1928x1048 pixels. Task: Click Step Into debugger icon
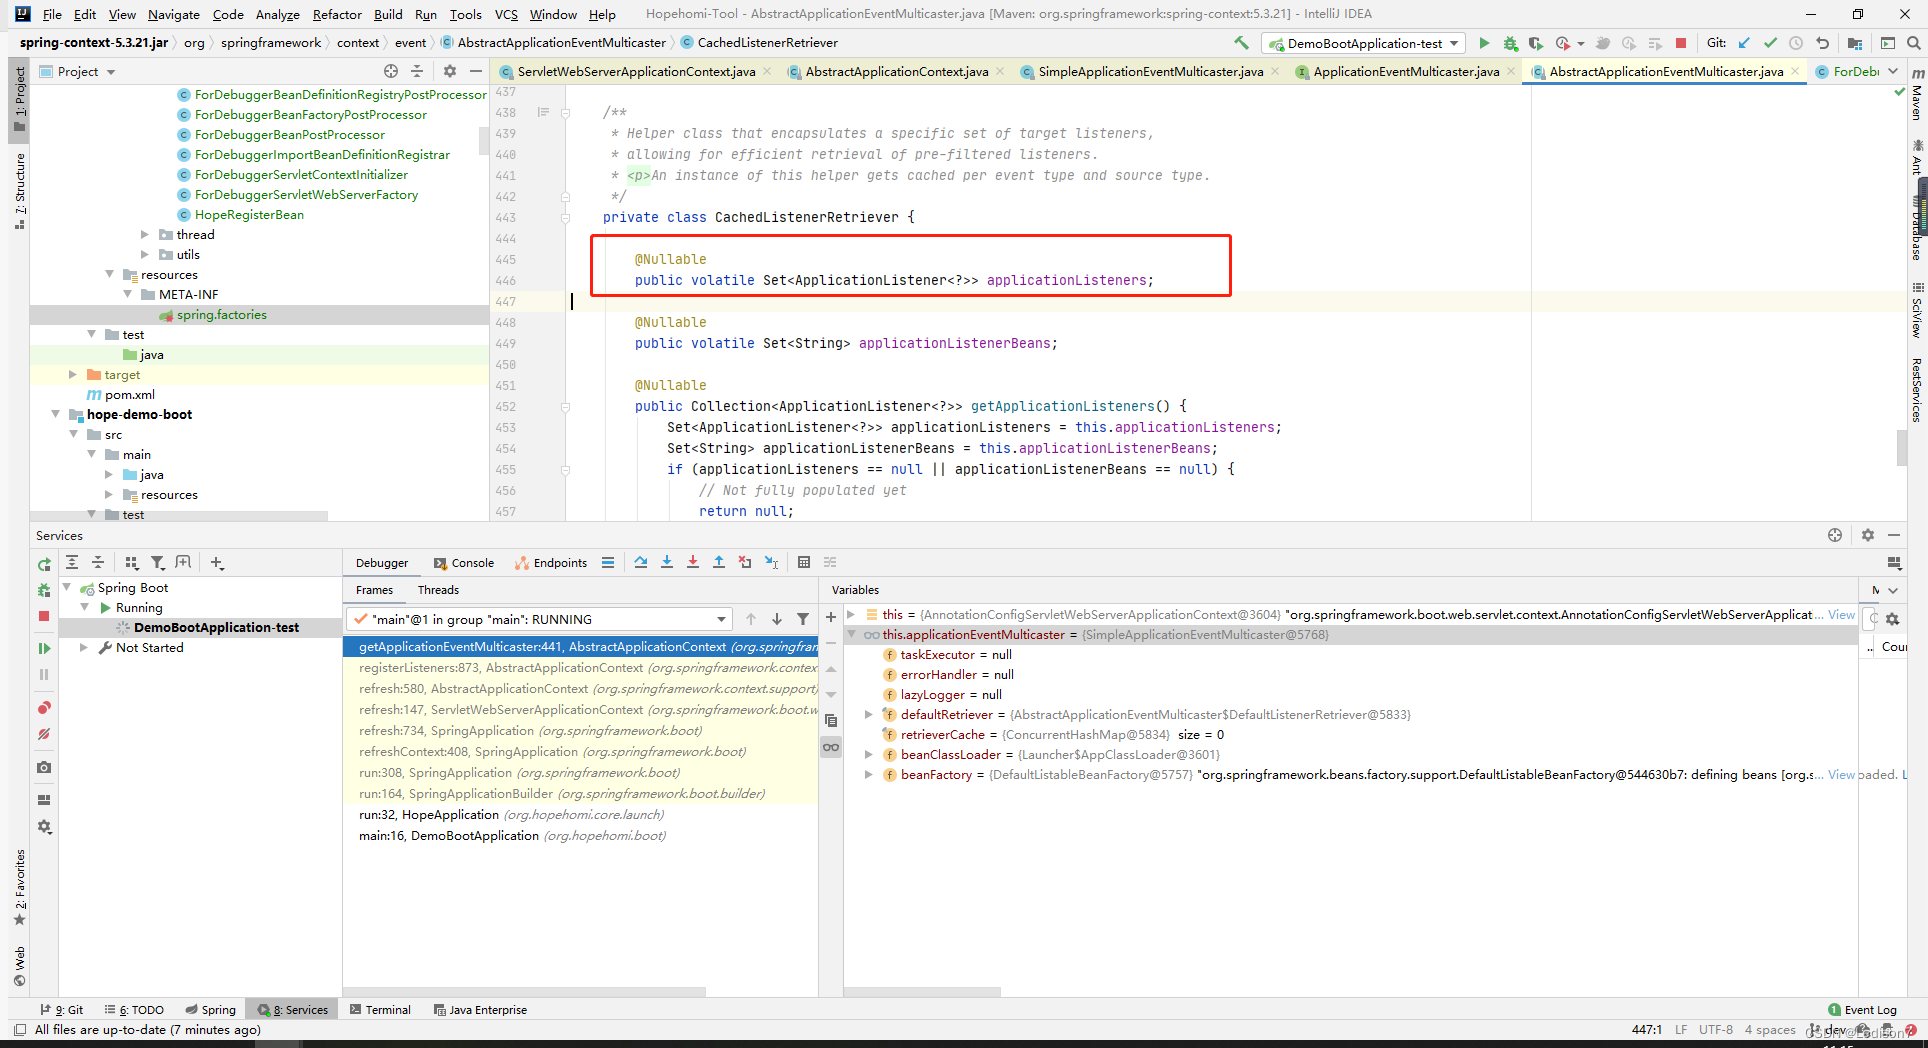tap(666, 562)
